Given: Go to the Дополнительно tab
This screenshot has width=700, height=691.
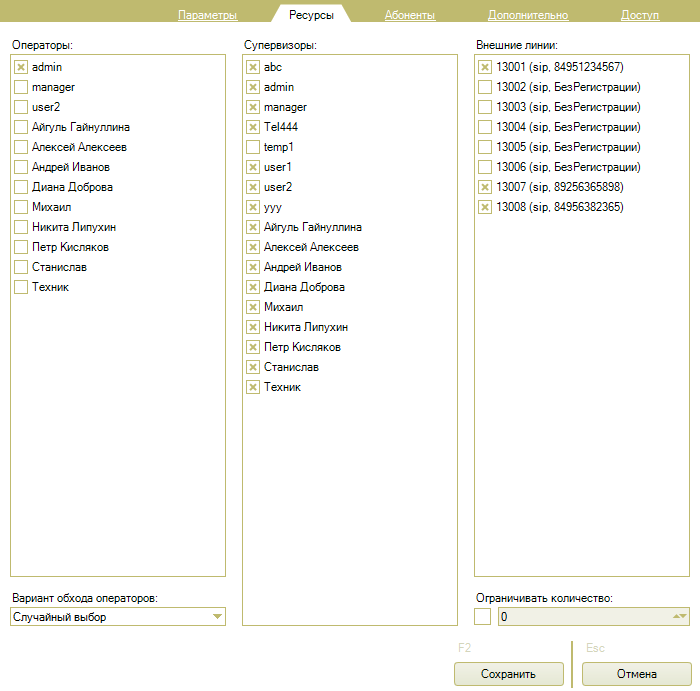Looking at the screenshot, I should (x=527, y=15).
